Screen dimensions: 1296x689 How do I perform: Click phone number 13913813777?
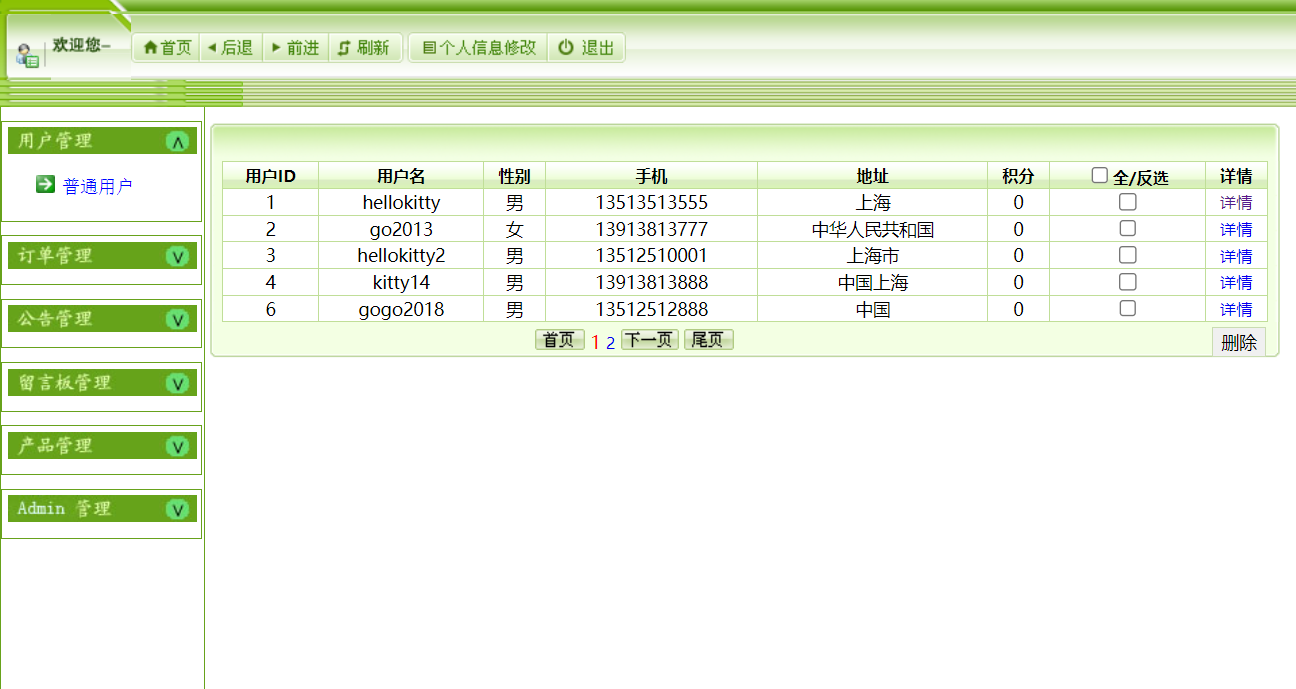[651, 230]
